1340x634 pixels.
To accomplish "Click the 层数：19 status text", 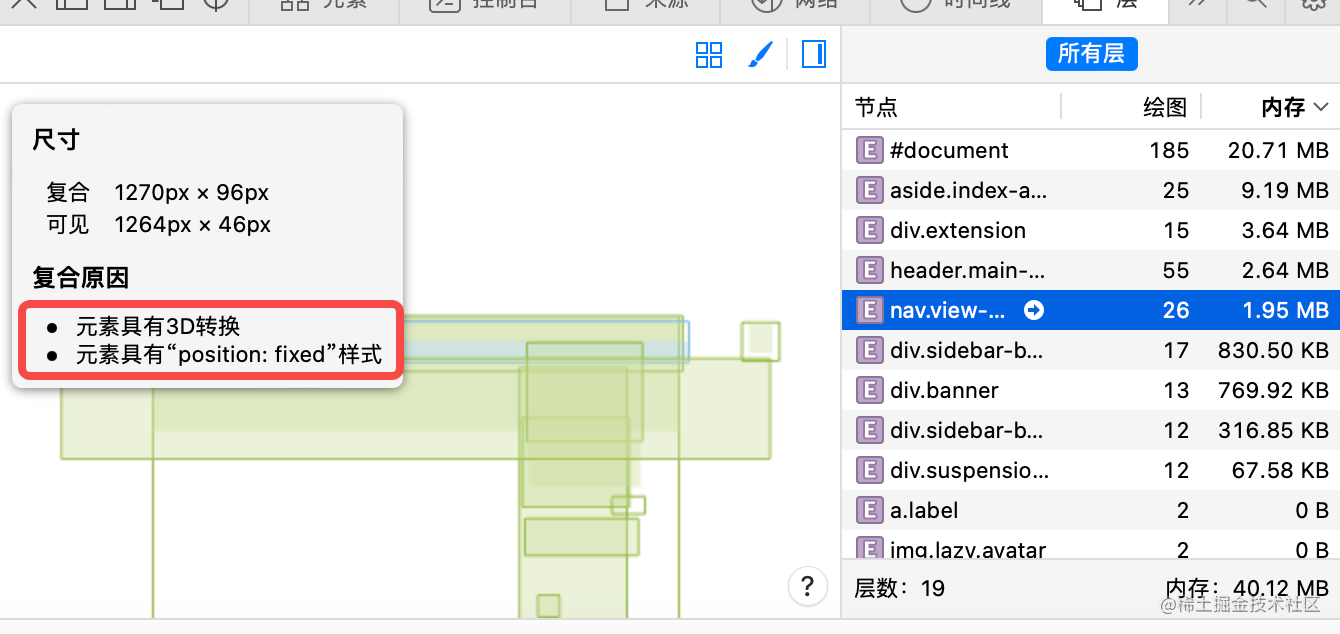I will [899, 588].
